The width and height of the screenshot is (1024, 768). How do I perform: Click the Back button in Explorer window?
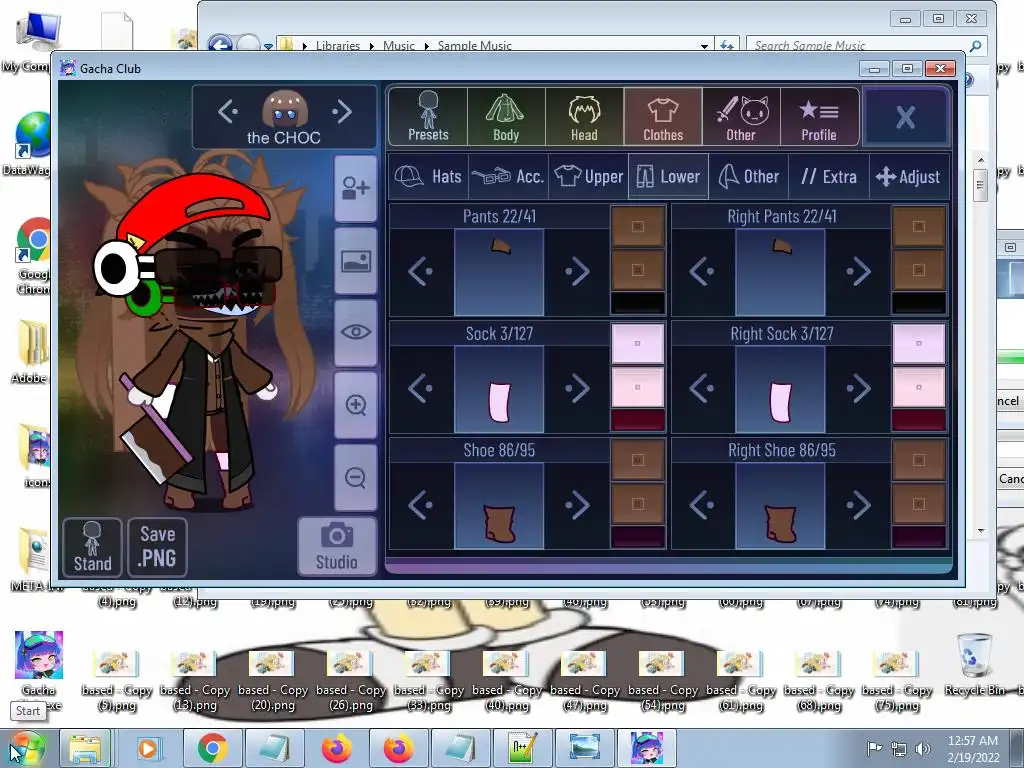click(x=221, y=44)
